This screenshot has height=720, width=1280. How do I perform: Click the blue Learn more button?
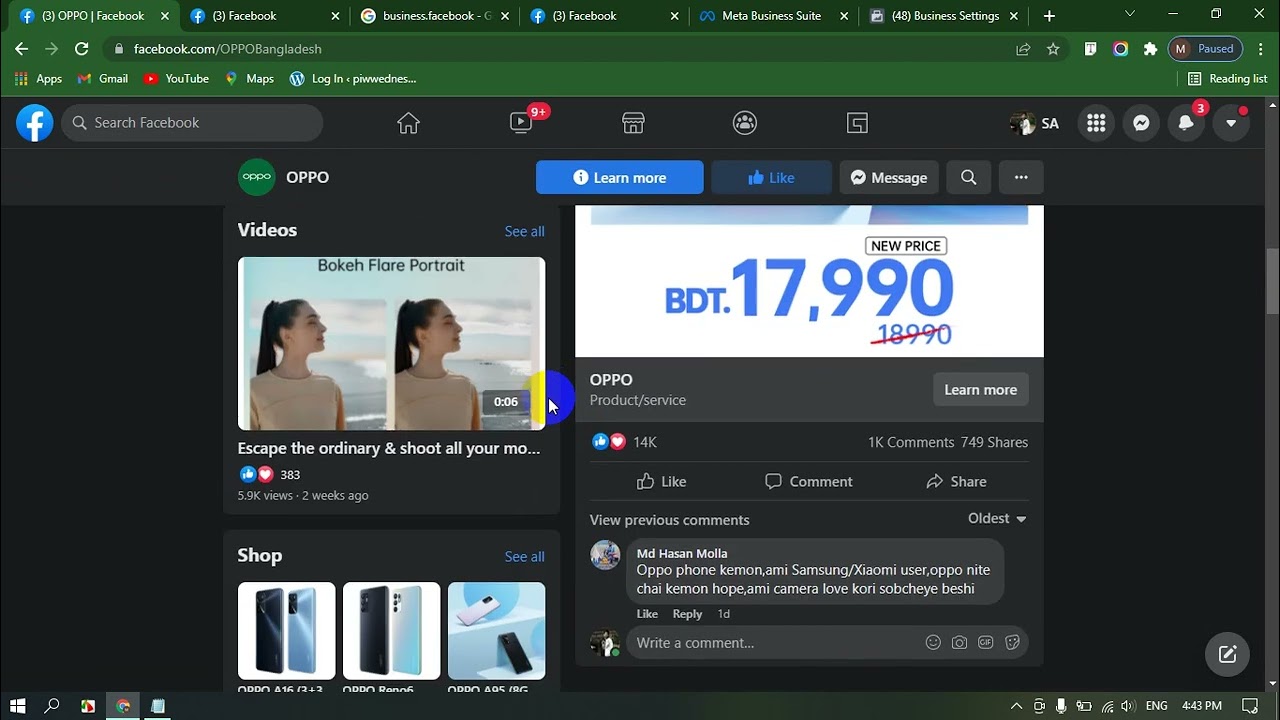pyautogui.click(x=619, y=177)
